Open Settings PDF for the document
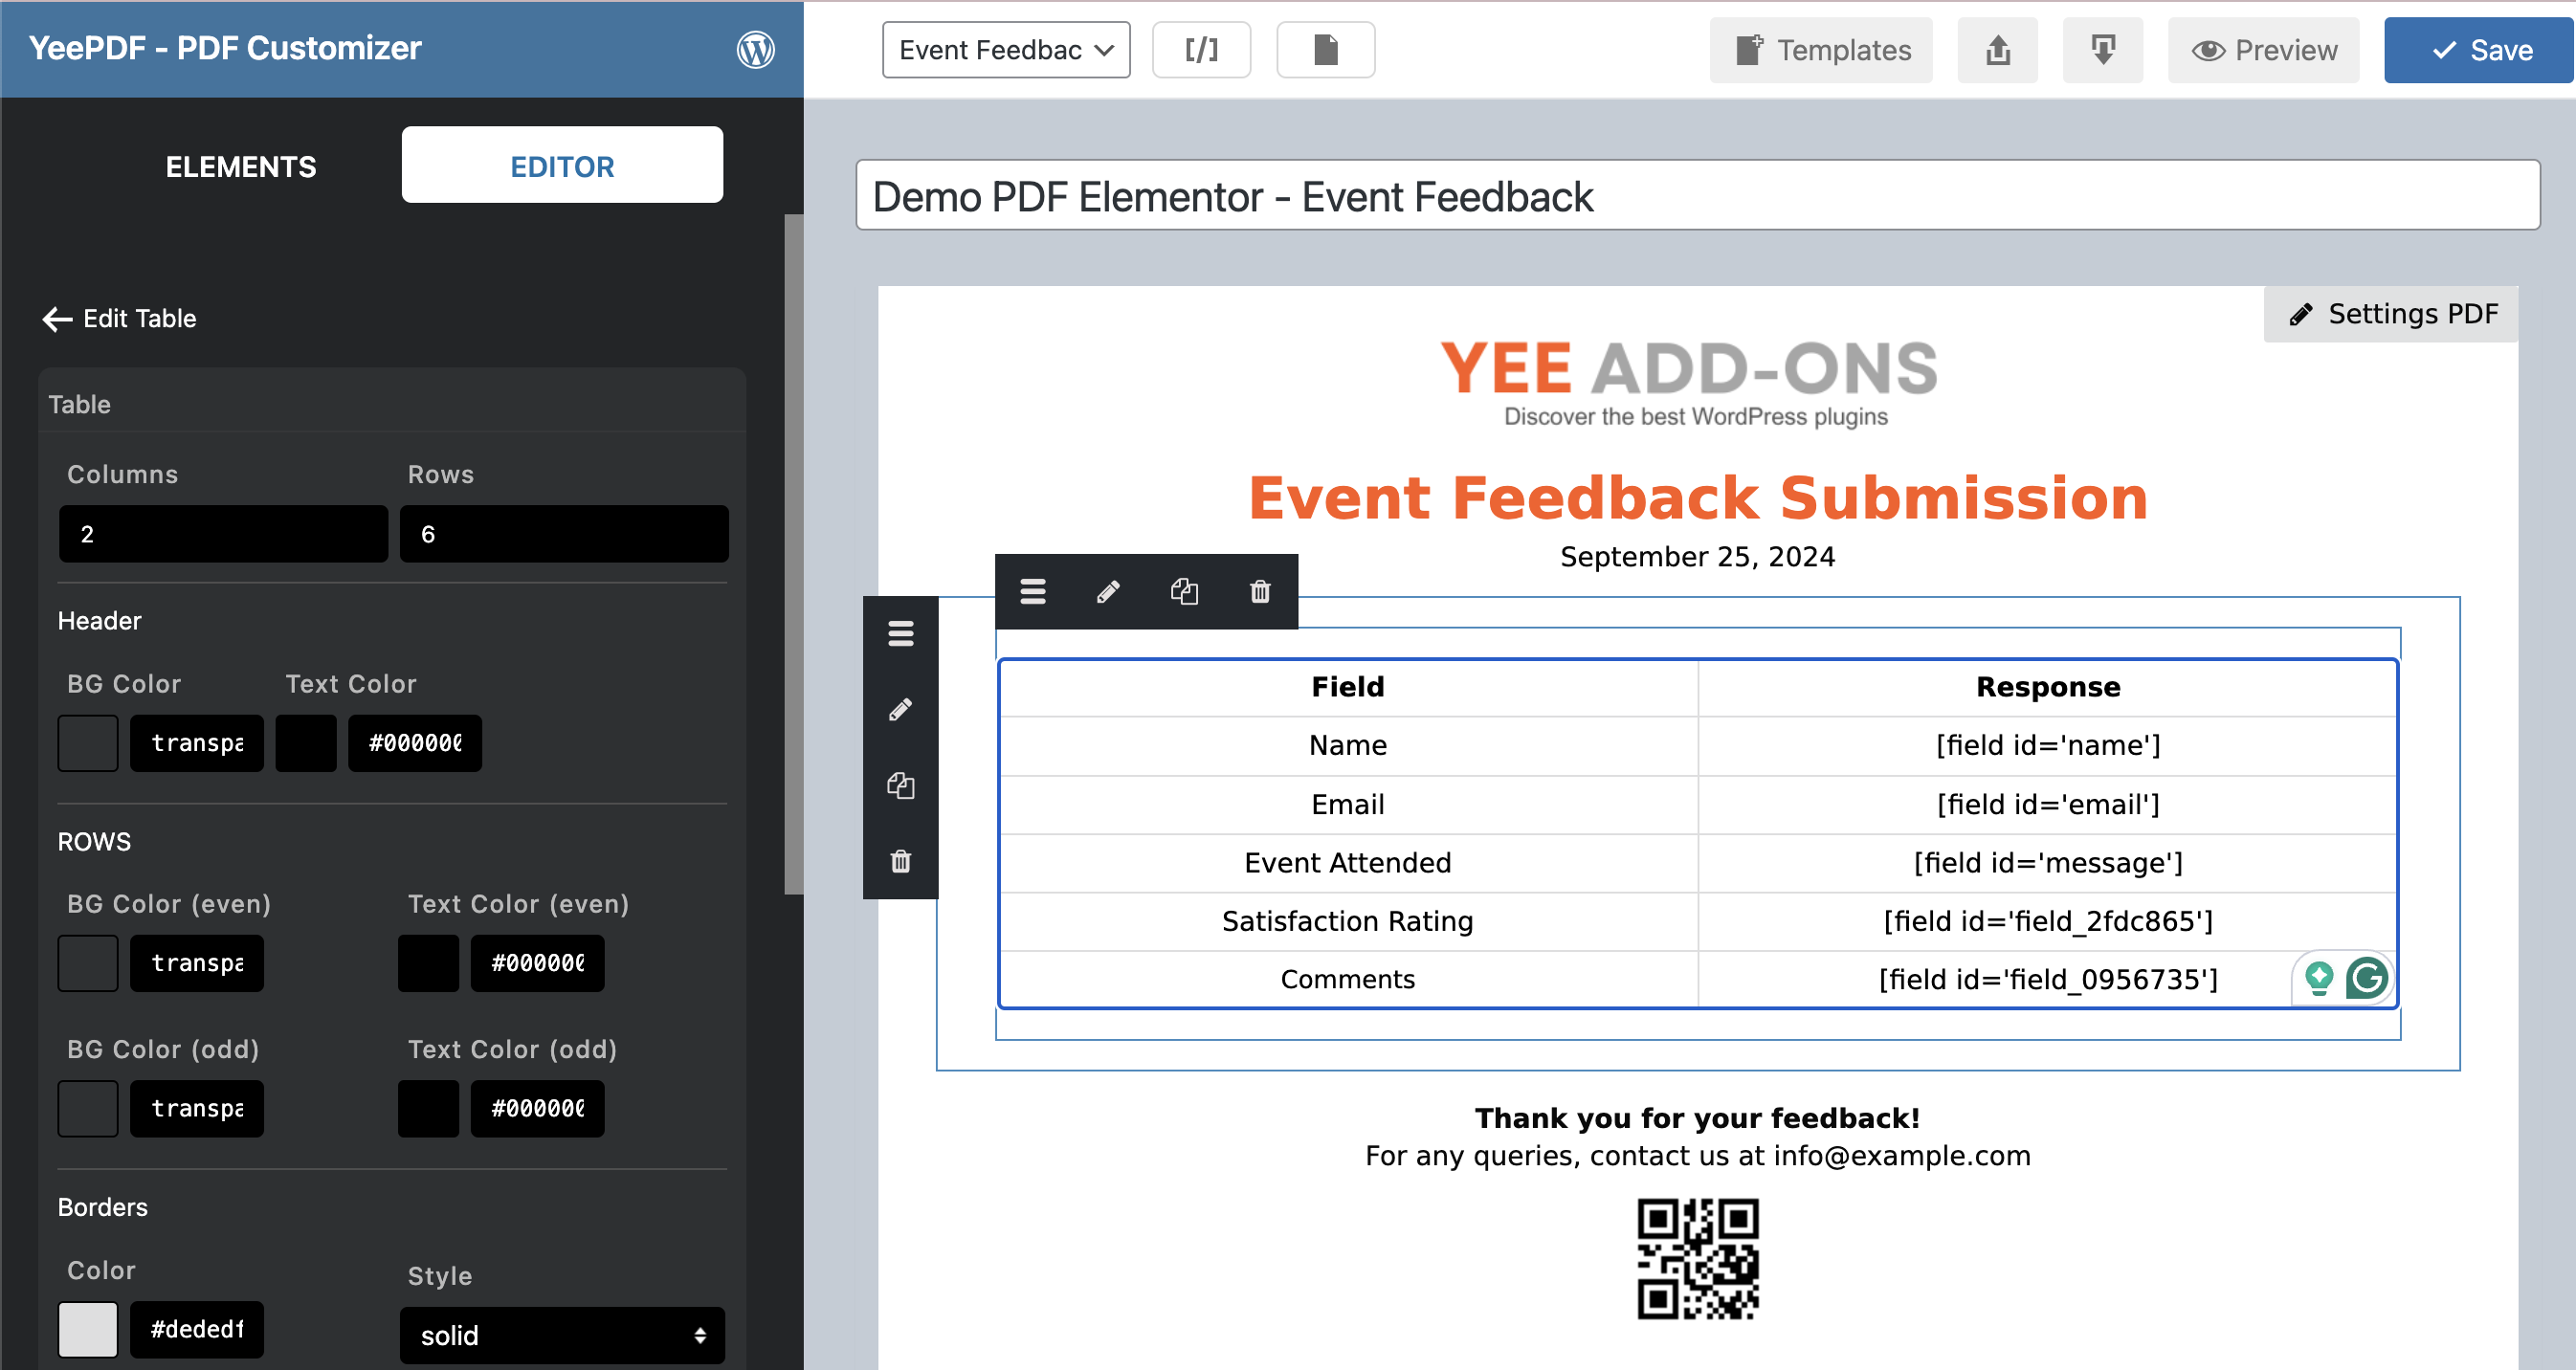The height and width of the screenshot is (1370, 2576). 2391,313
